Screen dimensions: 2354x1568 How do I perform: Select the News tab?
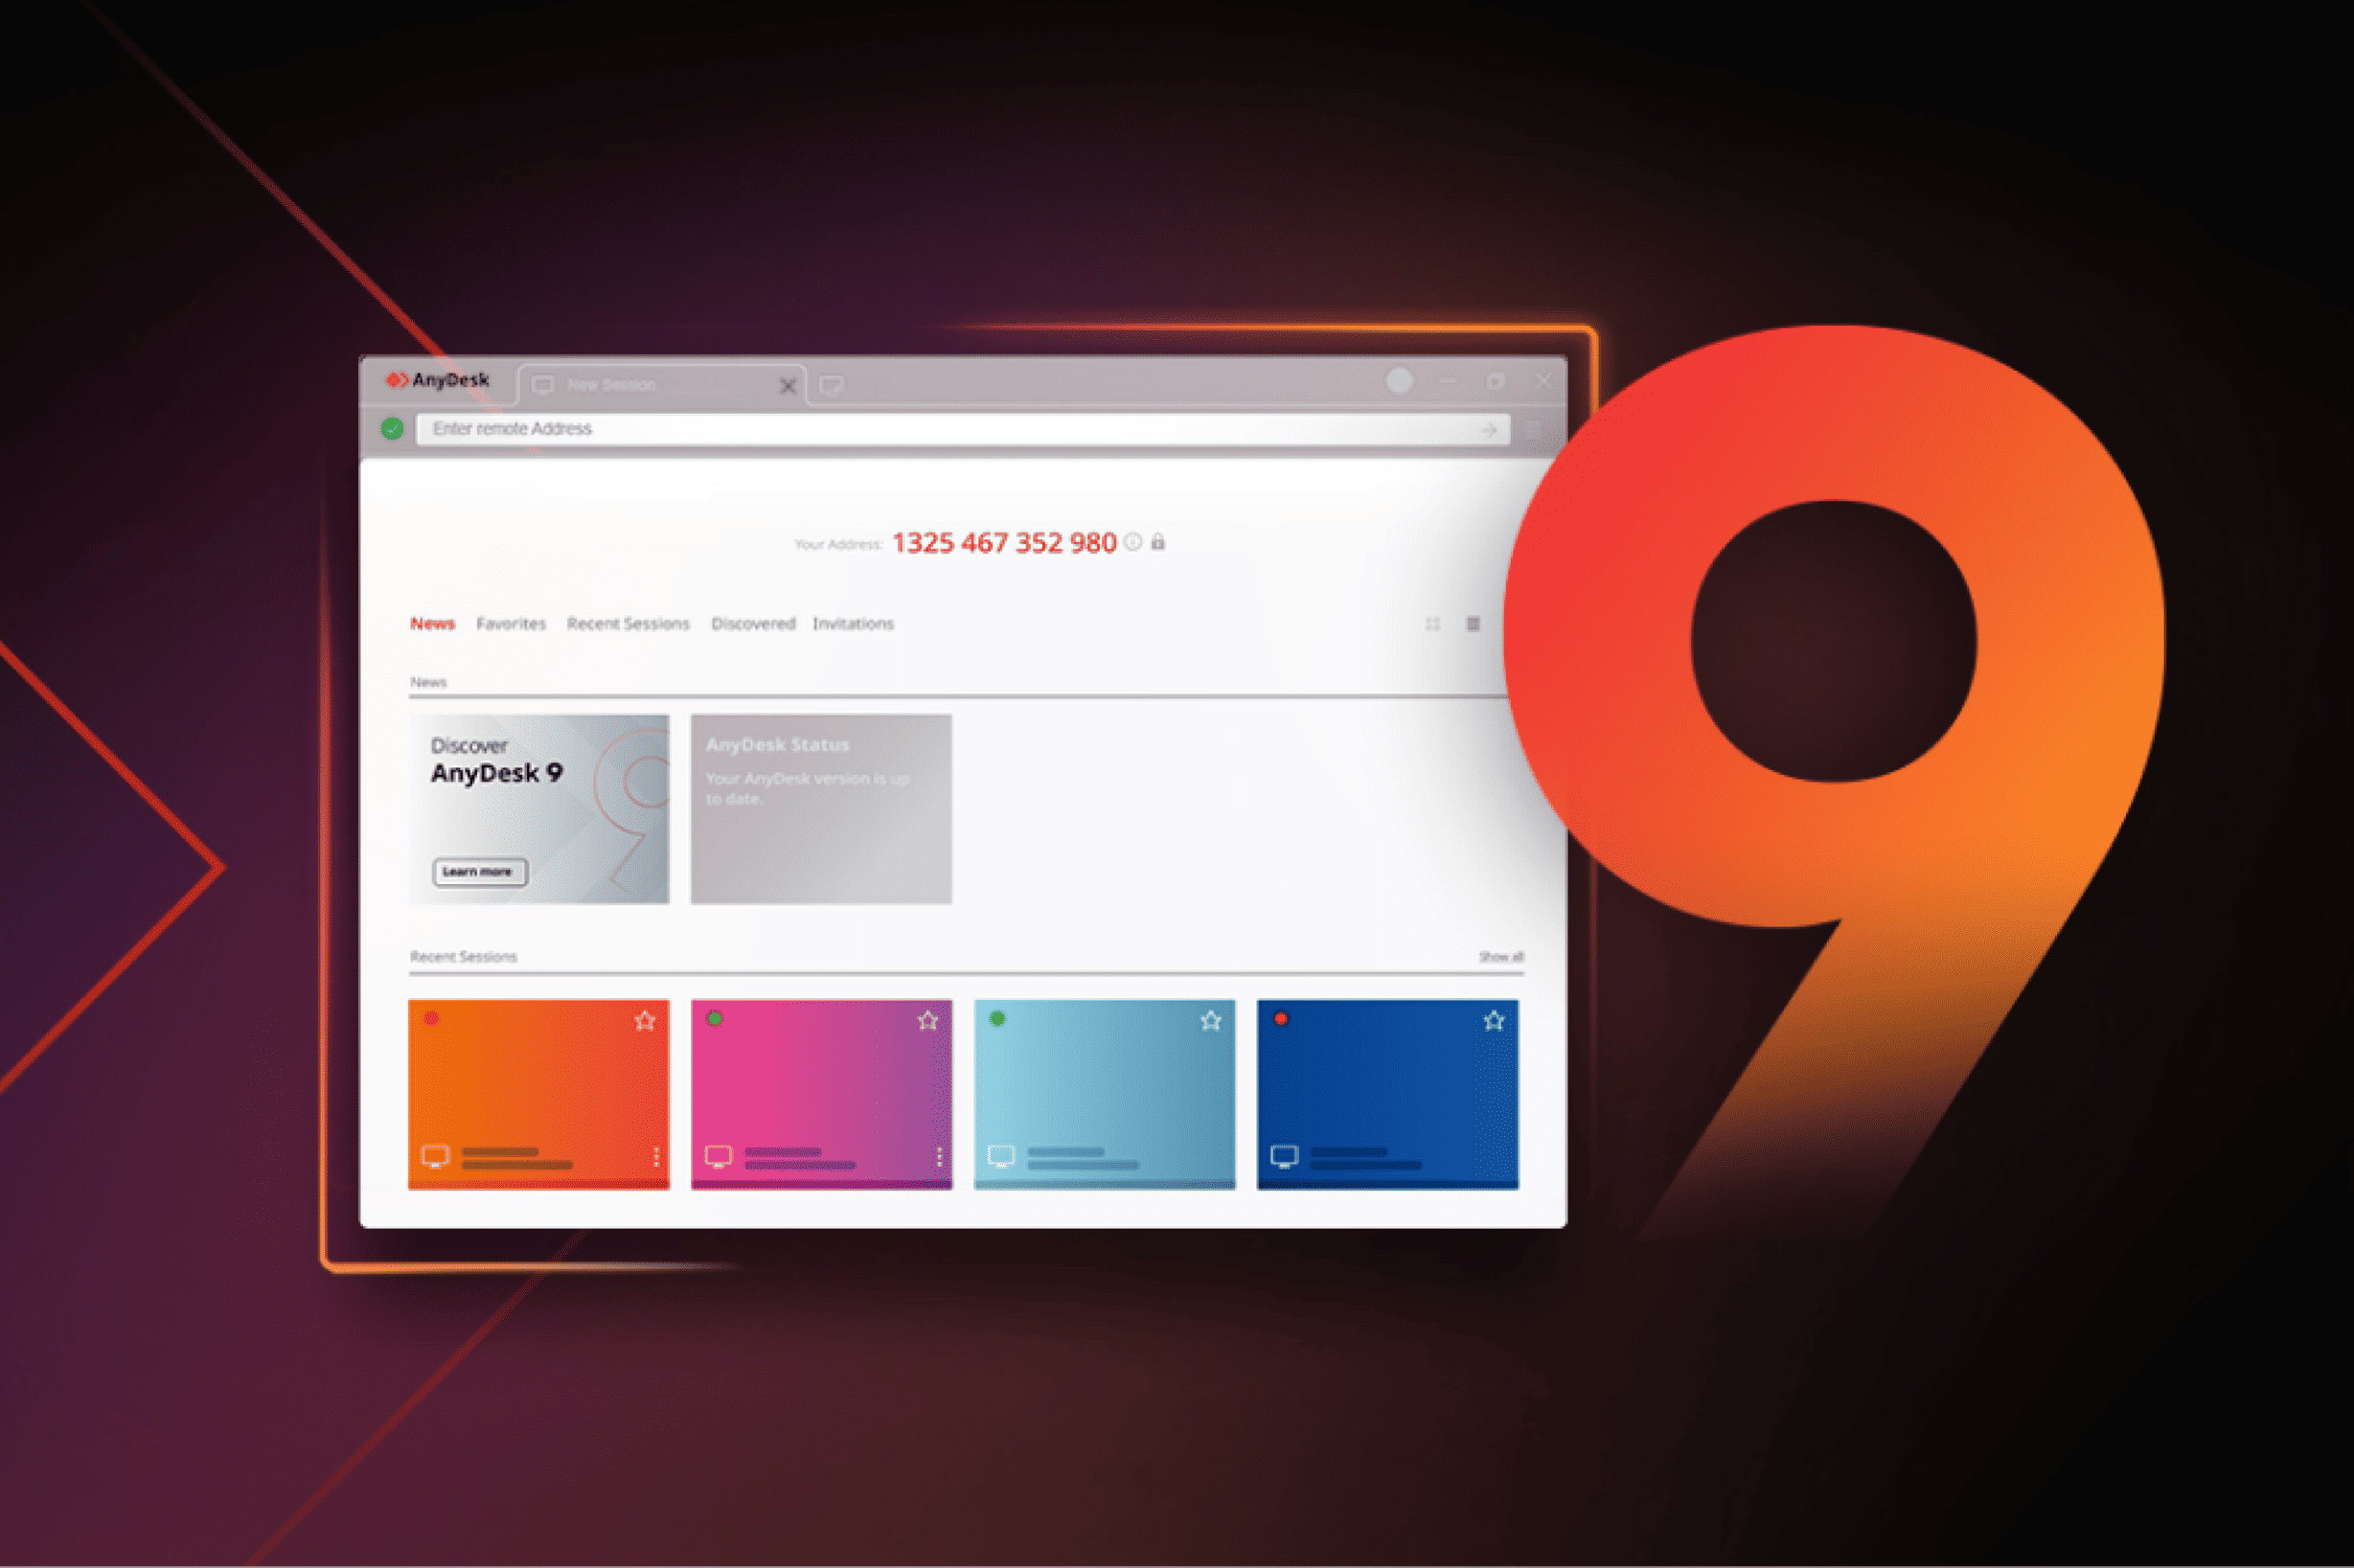click(432, 623)
